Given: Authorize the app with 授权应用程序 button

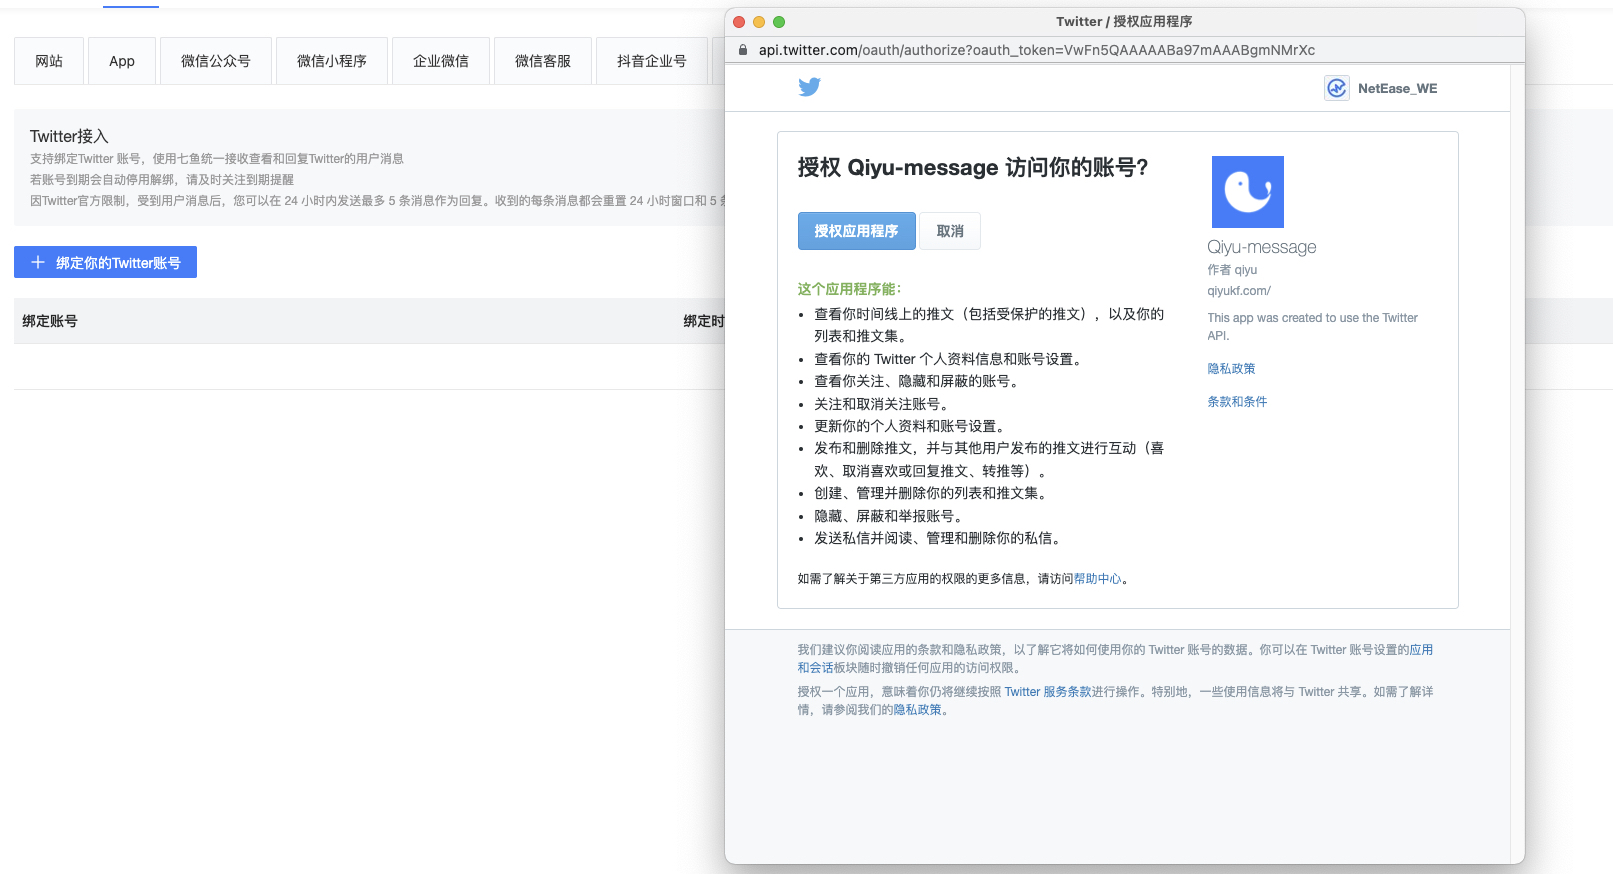Looking at the screenshot, I should click(856, 231).
